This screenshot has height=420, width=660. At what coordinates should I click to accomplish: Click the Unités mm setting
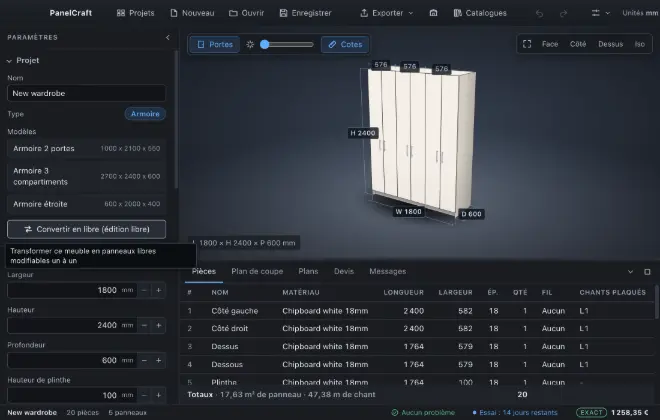pyautogui.click(x=640, y=13)
